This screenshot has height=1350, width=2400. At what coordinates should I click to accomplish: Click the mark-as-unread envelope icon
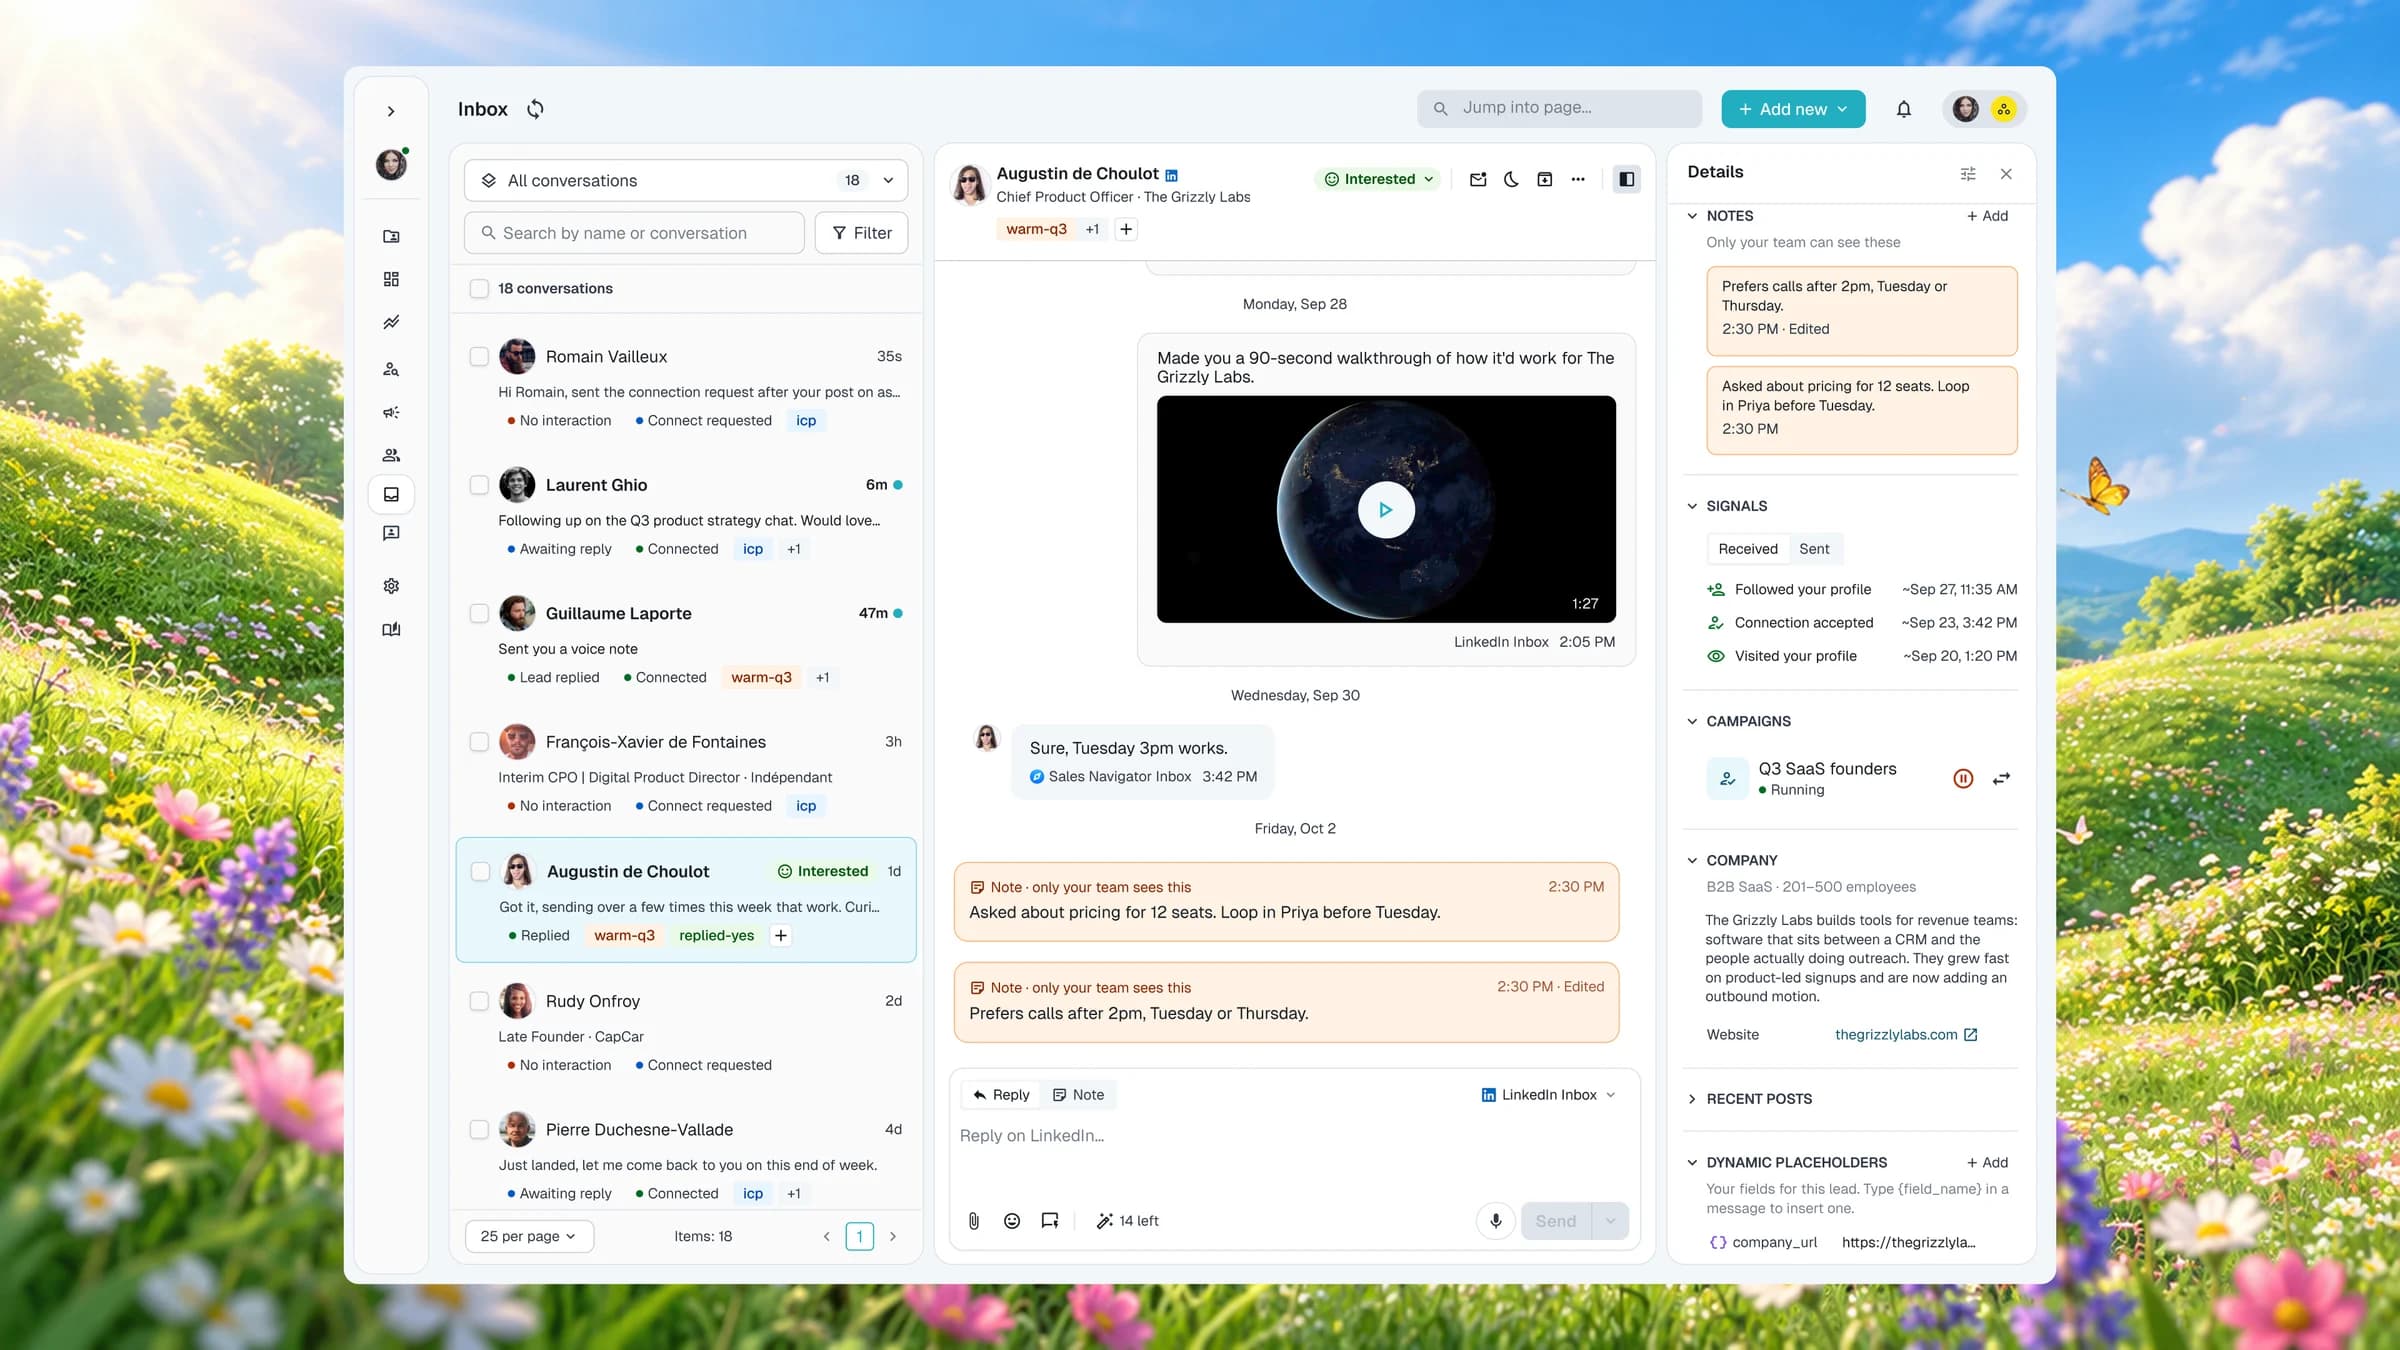[x=1478, y=179]
